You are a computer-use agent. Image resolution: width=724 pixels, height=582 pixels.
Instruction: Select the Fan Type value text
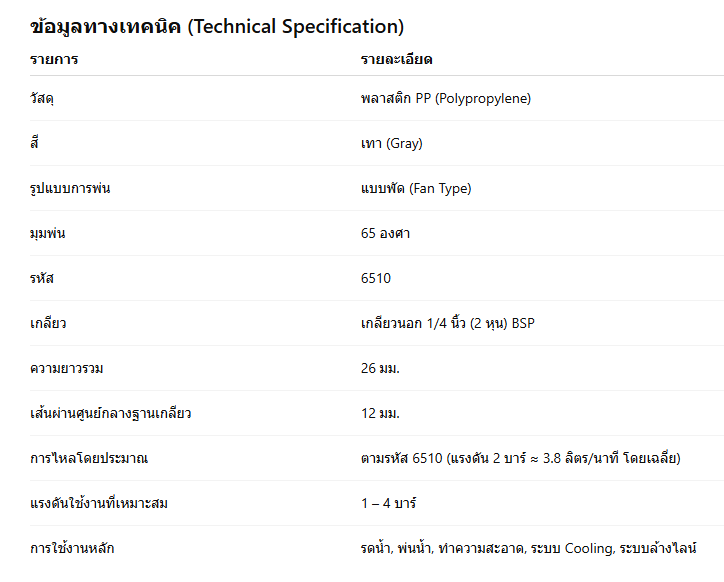coord(416,188)
